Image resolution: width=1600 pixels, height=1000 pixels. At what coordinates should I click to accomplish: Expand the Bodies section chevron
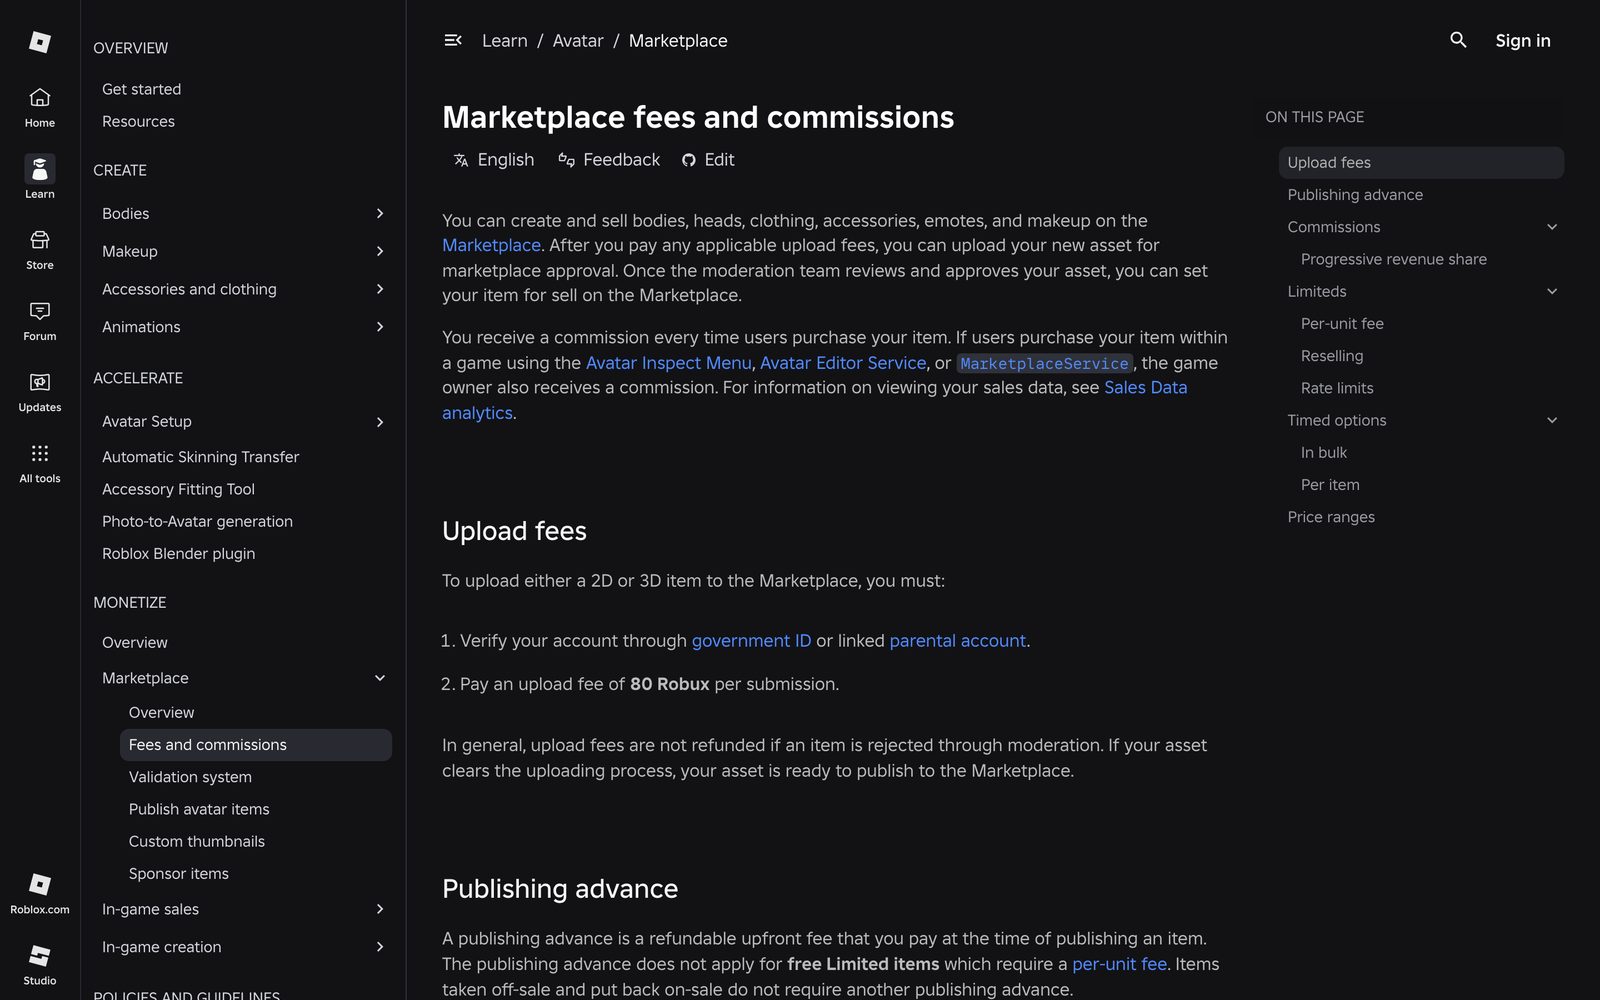[x=380, y=213]
